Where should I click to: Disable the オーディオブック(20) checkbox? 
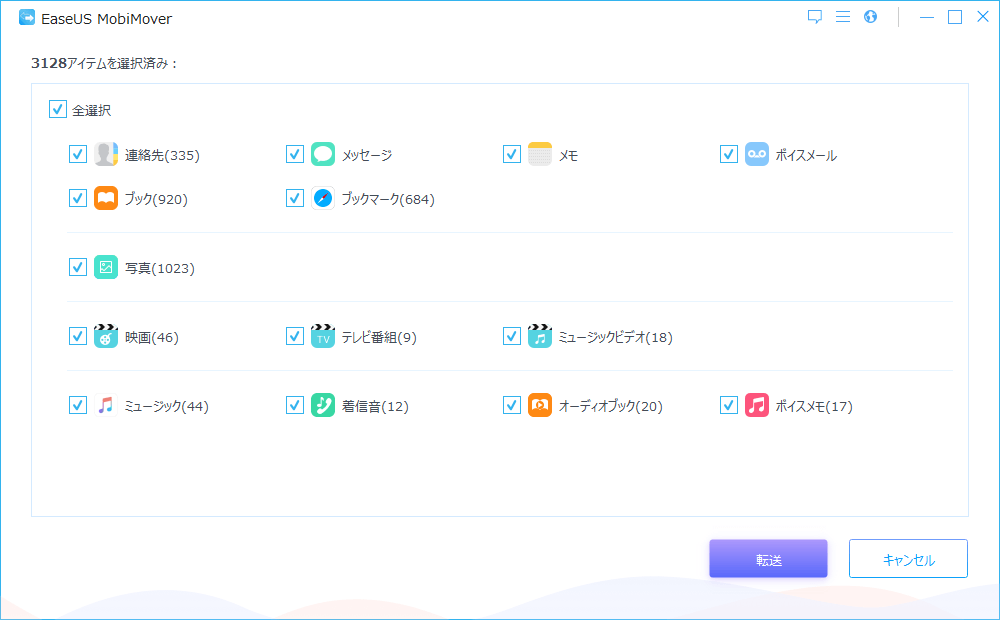[x=512, y=405]
